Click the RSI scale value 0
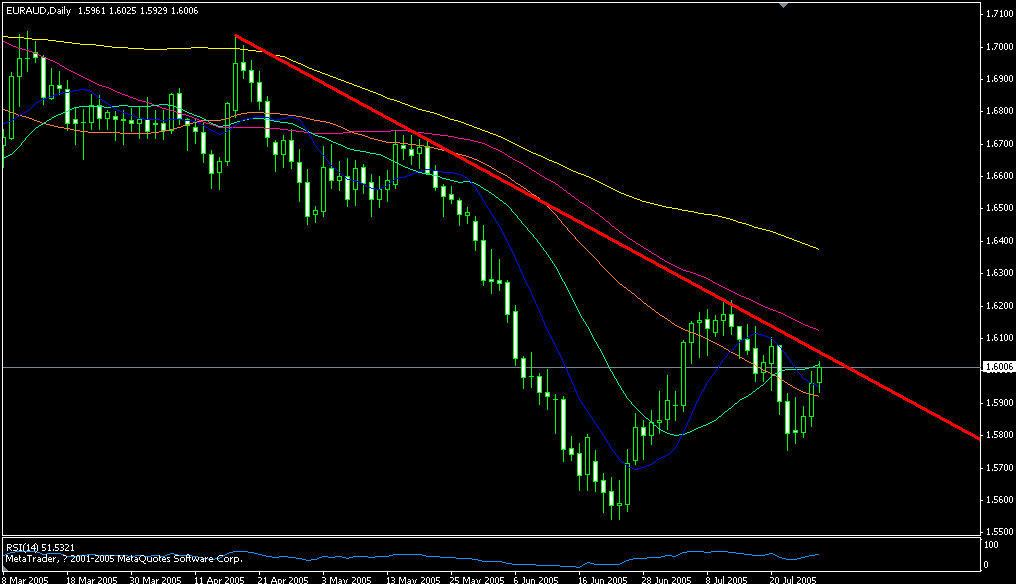 click(986, 565)
